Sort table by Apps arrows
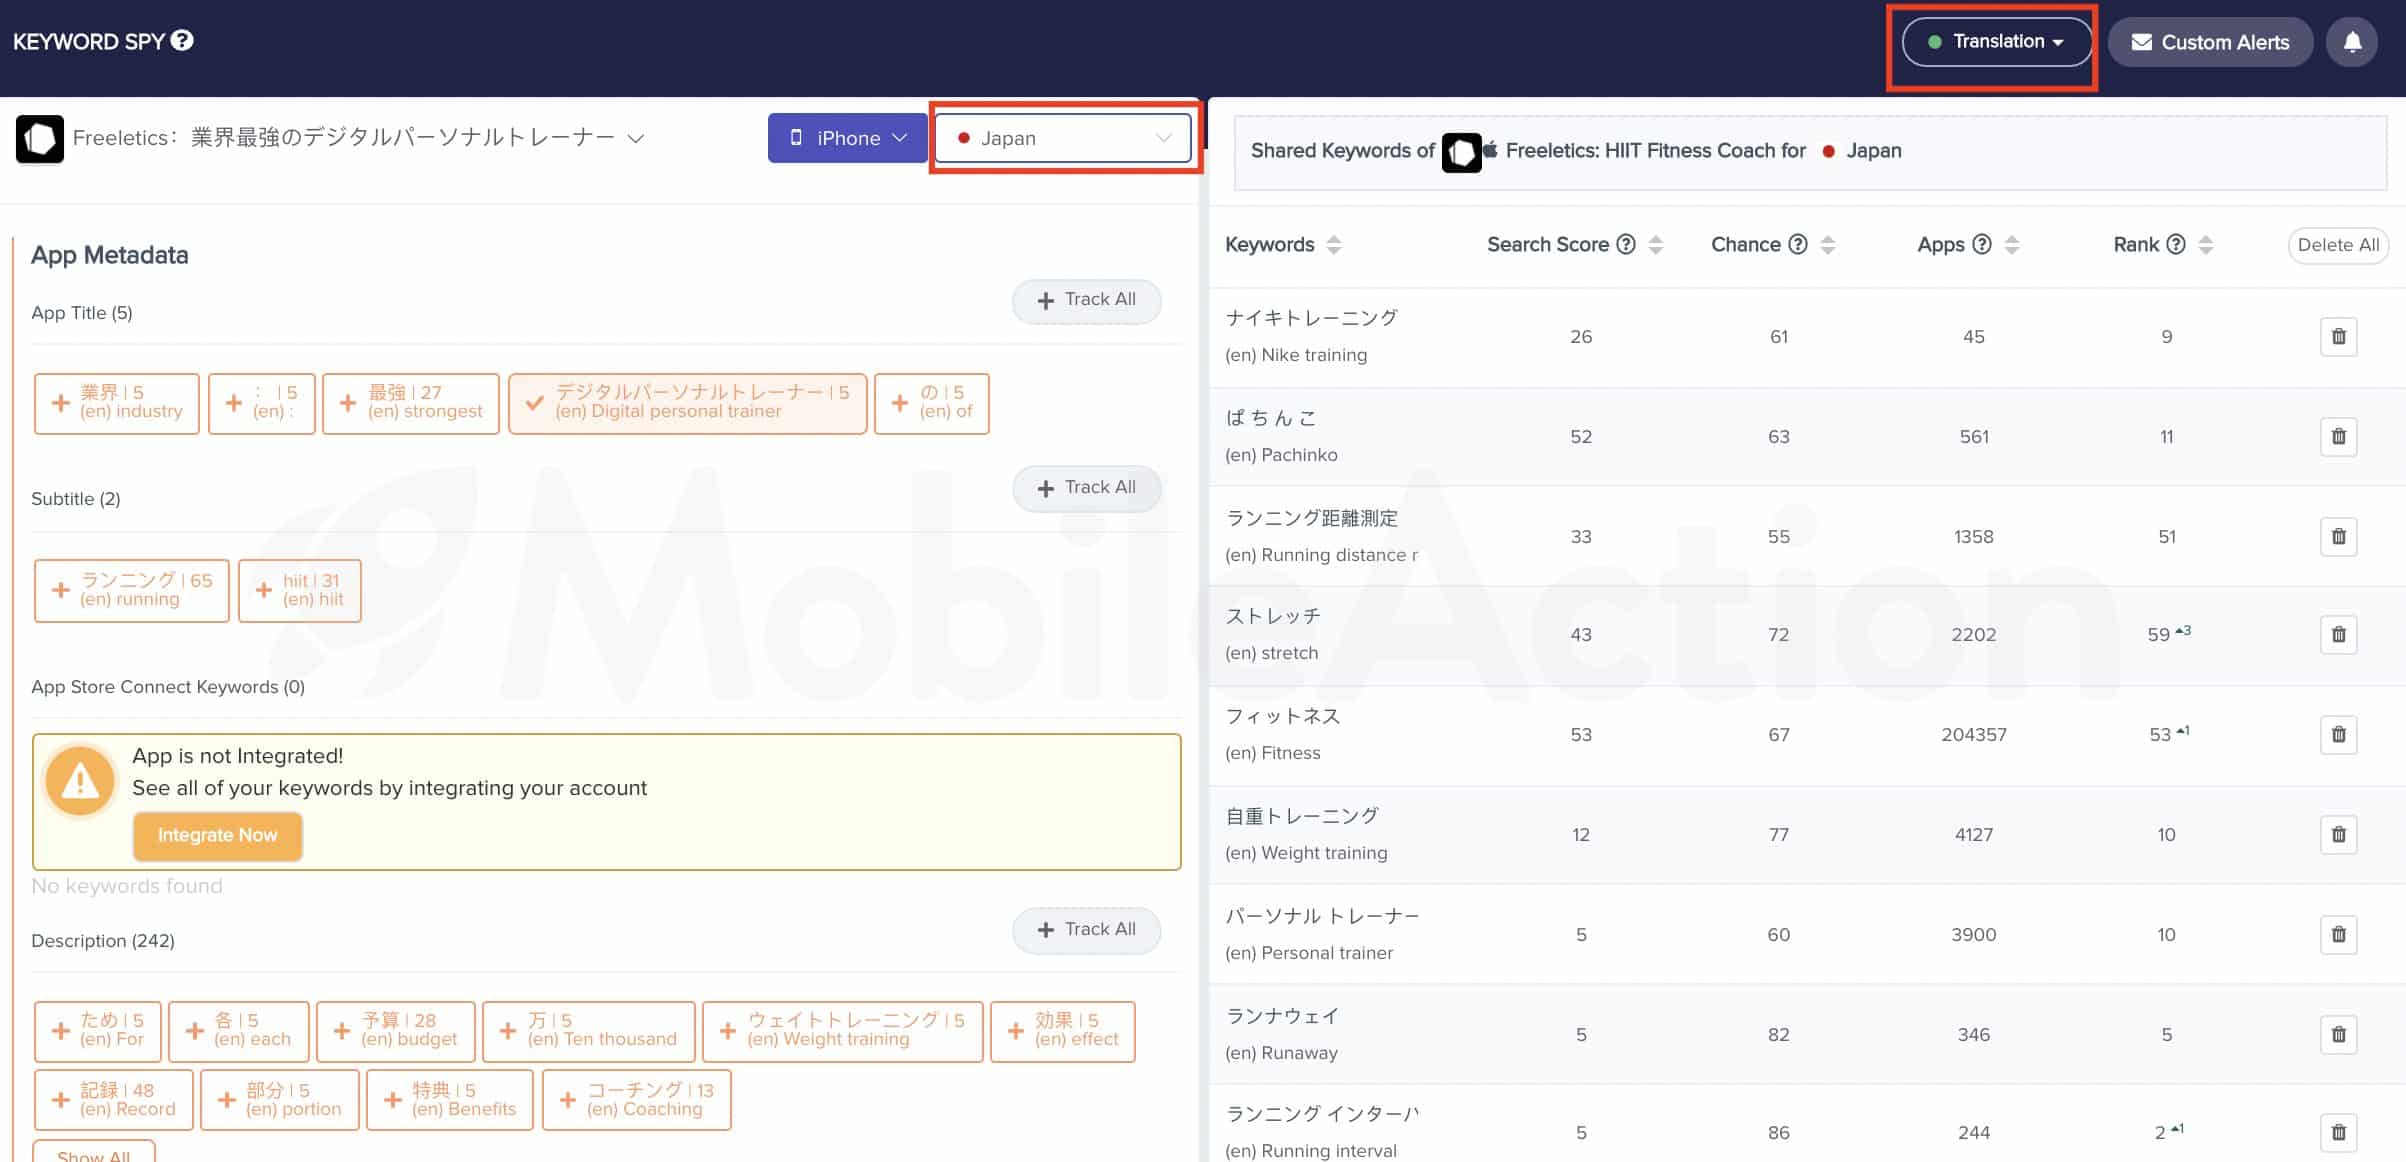Viewport: 2406px width, 1162px height. (x=2012, y=245)
